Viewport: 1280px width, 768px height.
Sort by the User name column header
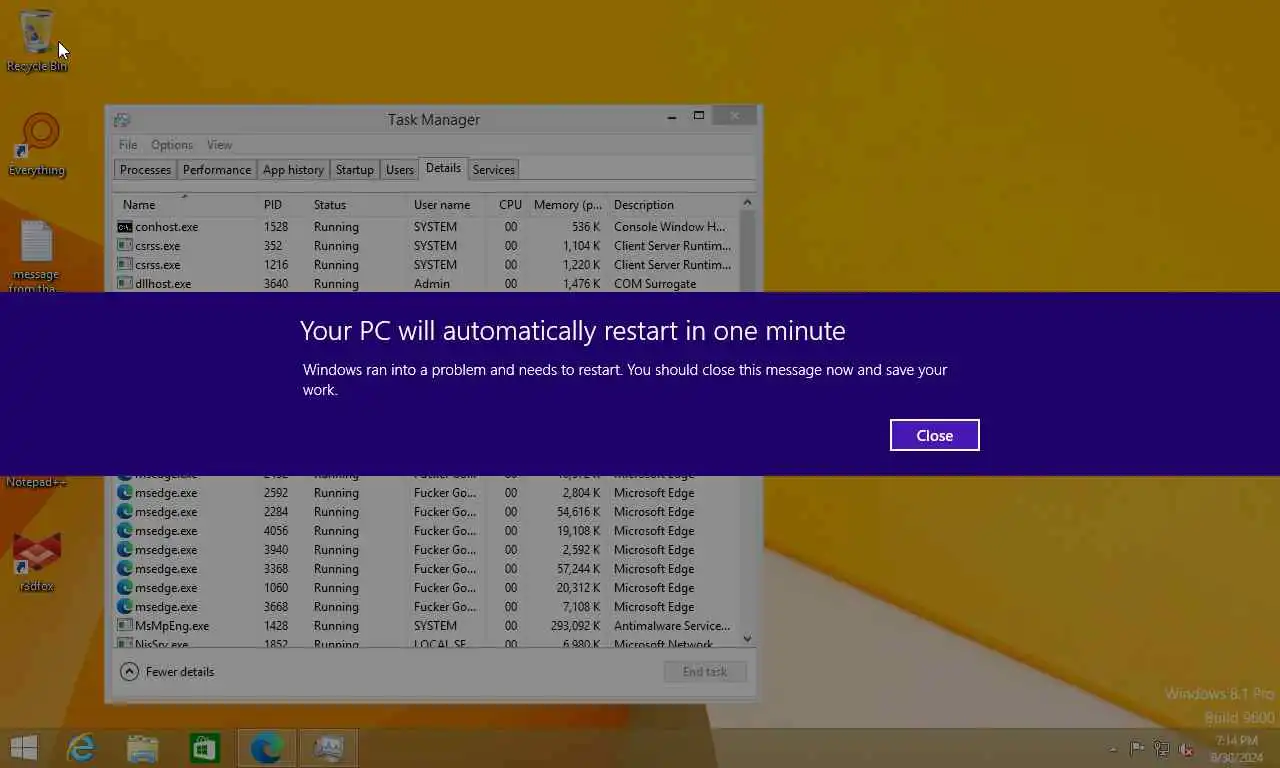(x=447, y=204)
